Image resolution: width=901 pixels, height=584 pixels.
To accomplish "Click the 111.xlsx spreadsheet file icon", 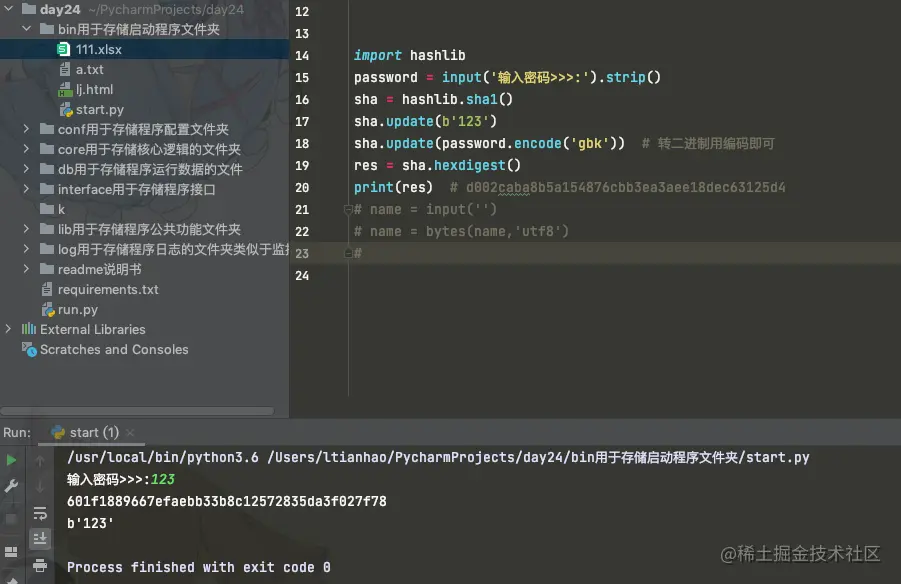I will [64, 49].
